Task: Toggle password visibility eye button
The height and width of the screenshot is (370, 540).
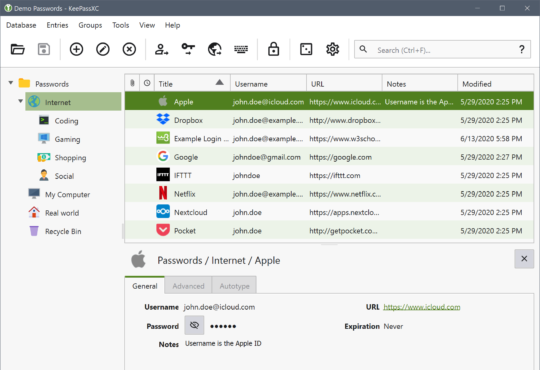Action: 194,325
